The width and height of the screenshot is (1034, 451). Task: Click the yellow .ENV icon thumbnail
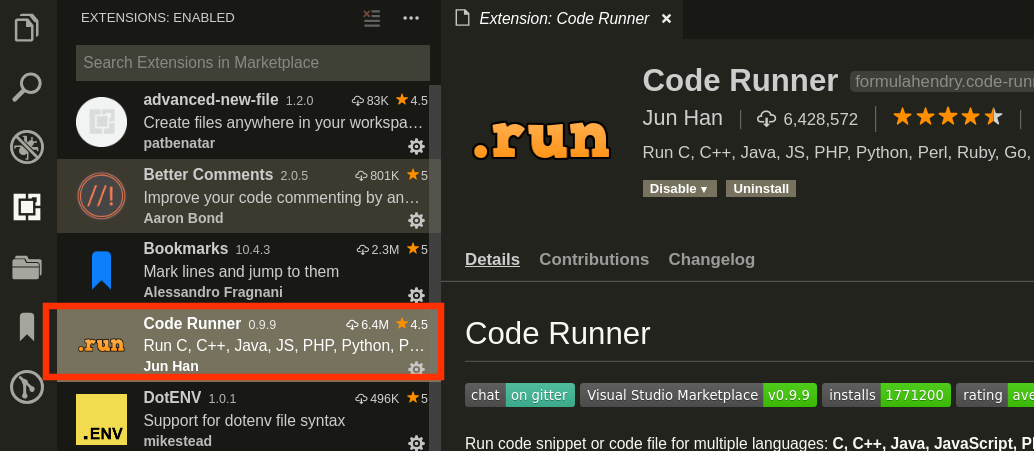pyautogui.click(x=102, y=419)
